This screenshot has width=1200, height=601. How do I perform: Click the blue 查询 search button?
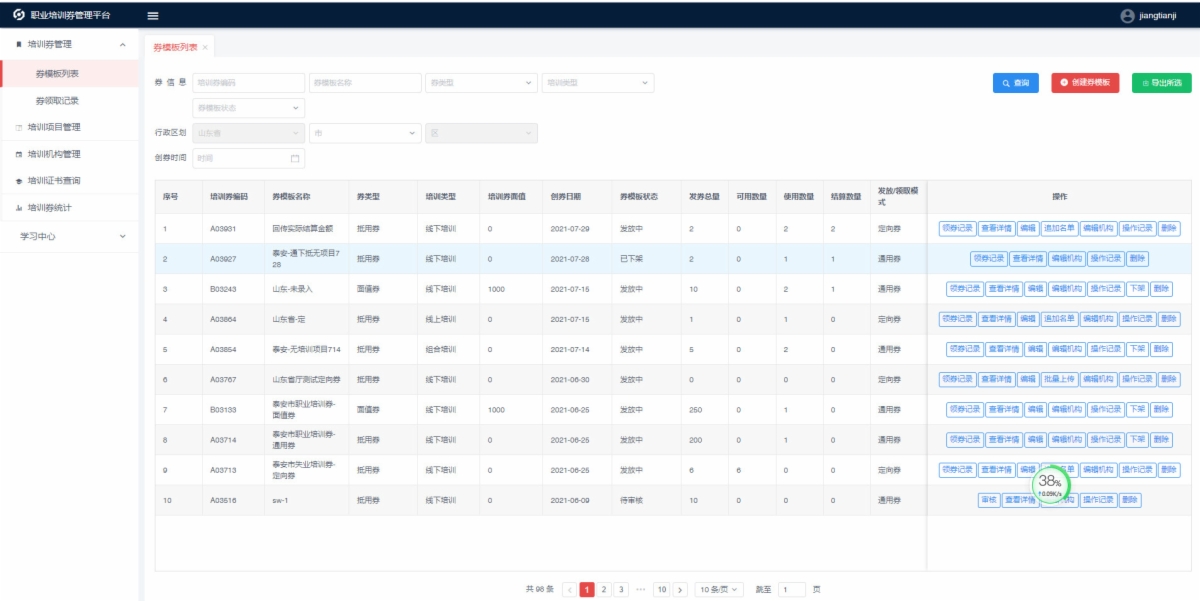tap(1015, 83)
